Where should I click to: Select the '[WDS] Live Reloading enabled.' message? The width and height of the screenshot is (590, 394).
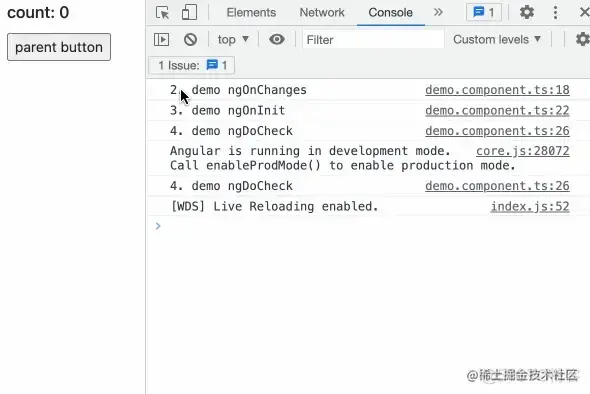click(x=274, y=206)
